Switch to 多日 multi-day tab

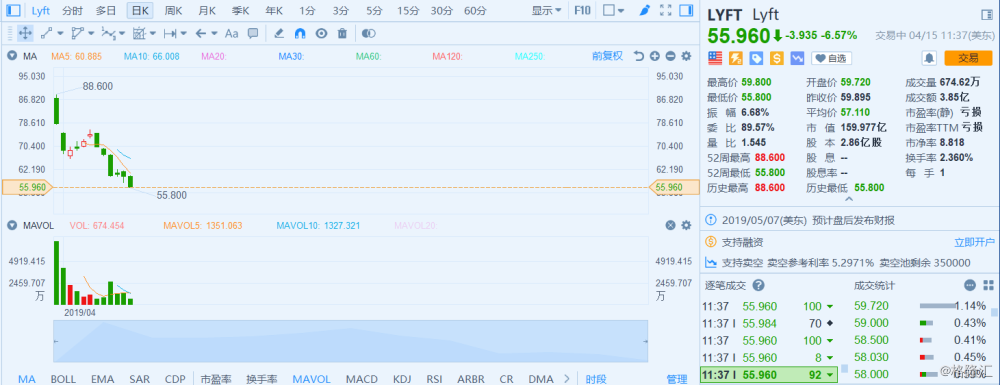click(x=106, y=10)
